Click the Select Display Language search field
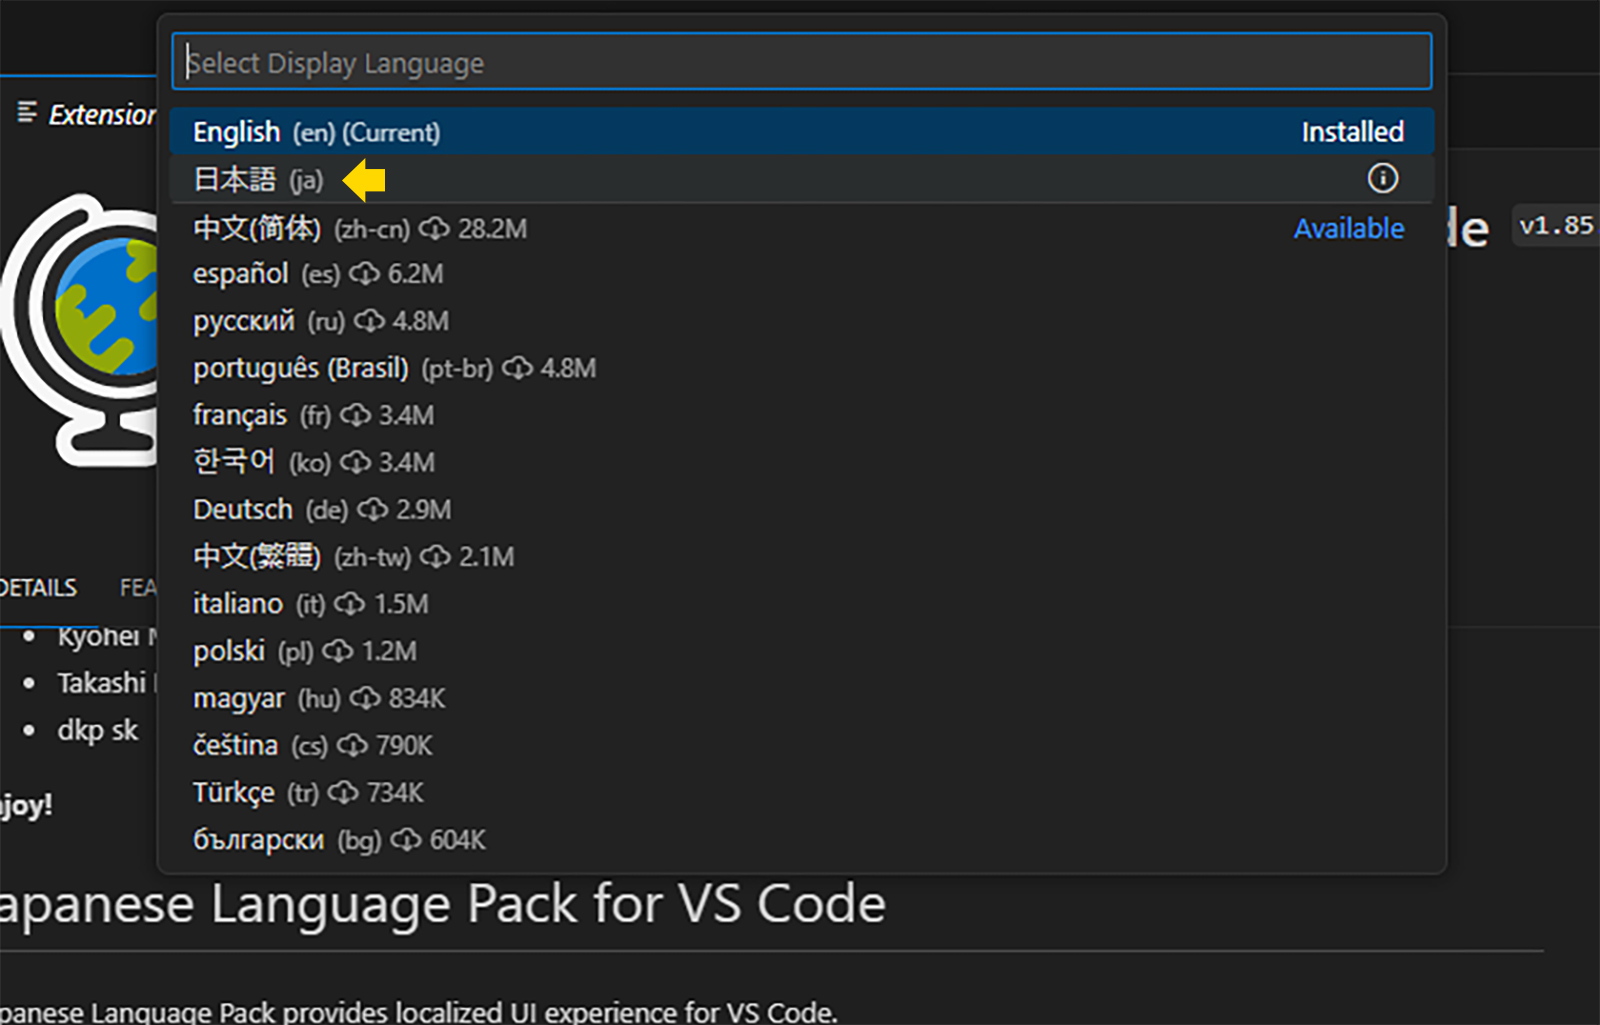1600x1025 pixels. coord(801,62)
